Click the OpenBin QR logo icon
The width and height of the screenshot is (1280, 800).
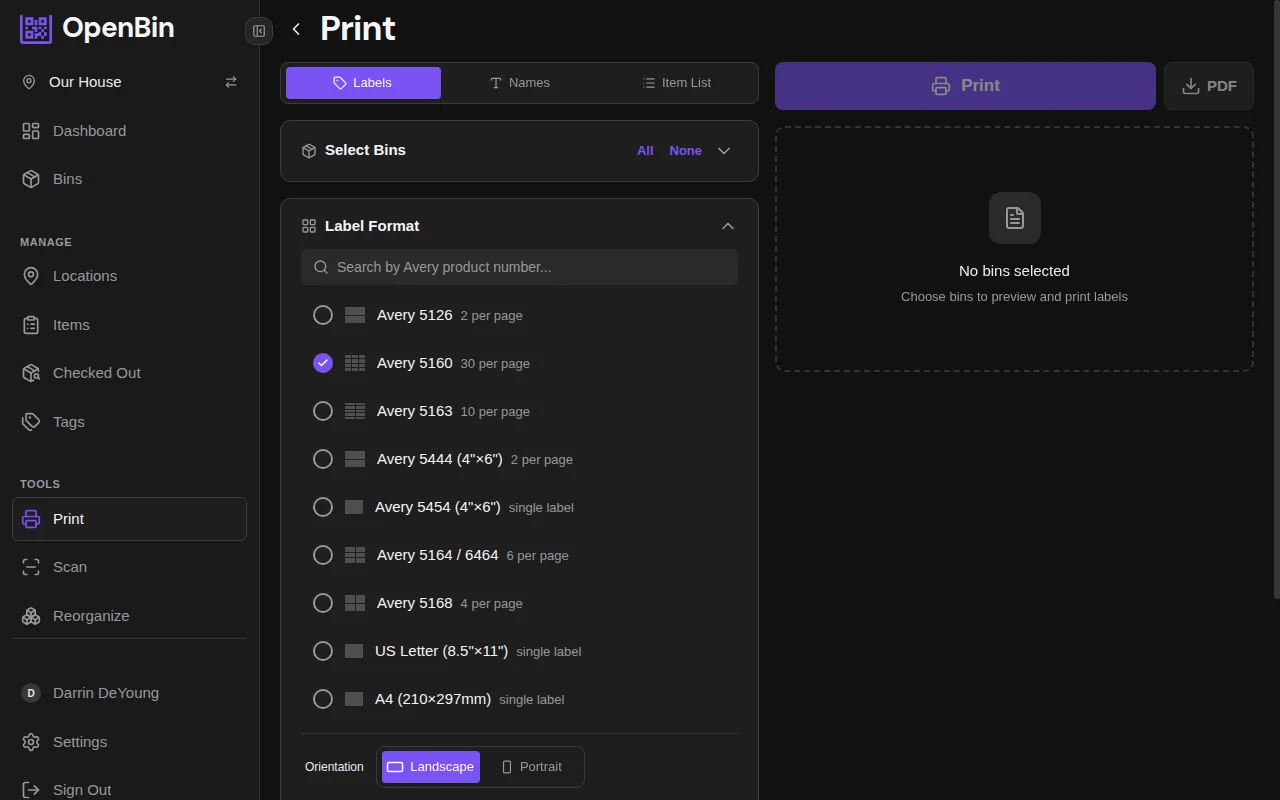coord(36,29)
